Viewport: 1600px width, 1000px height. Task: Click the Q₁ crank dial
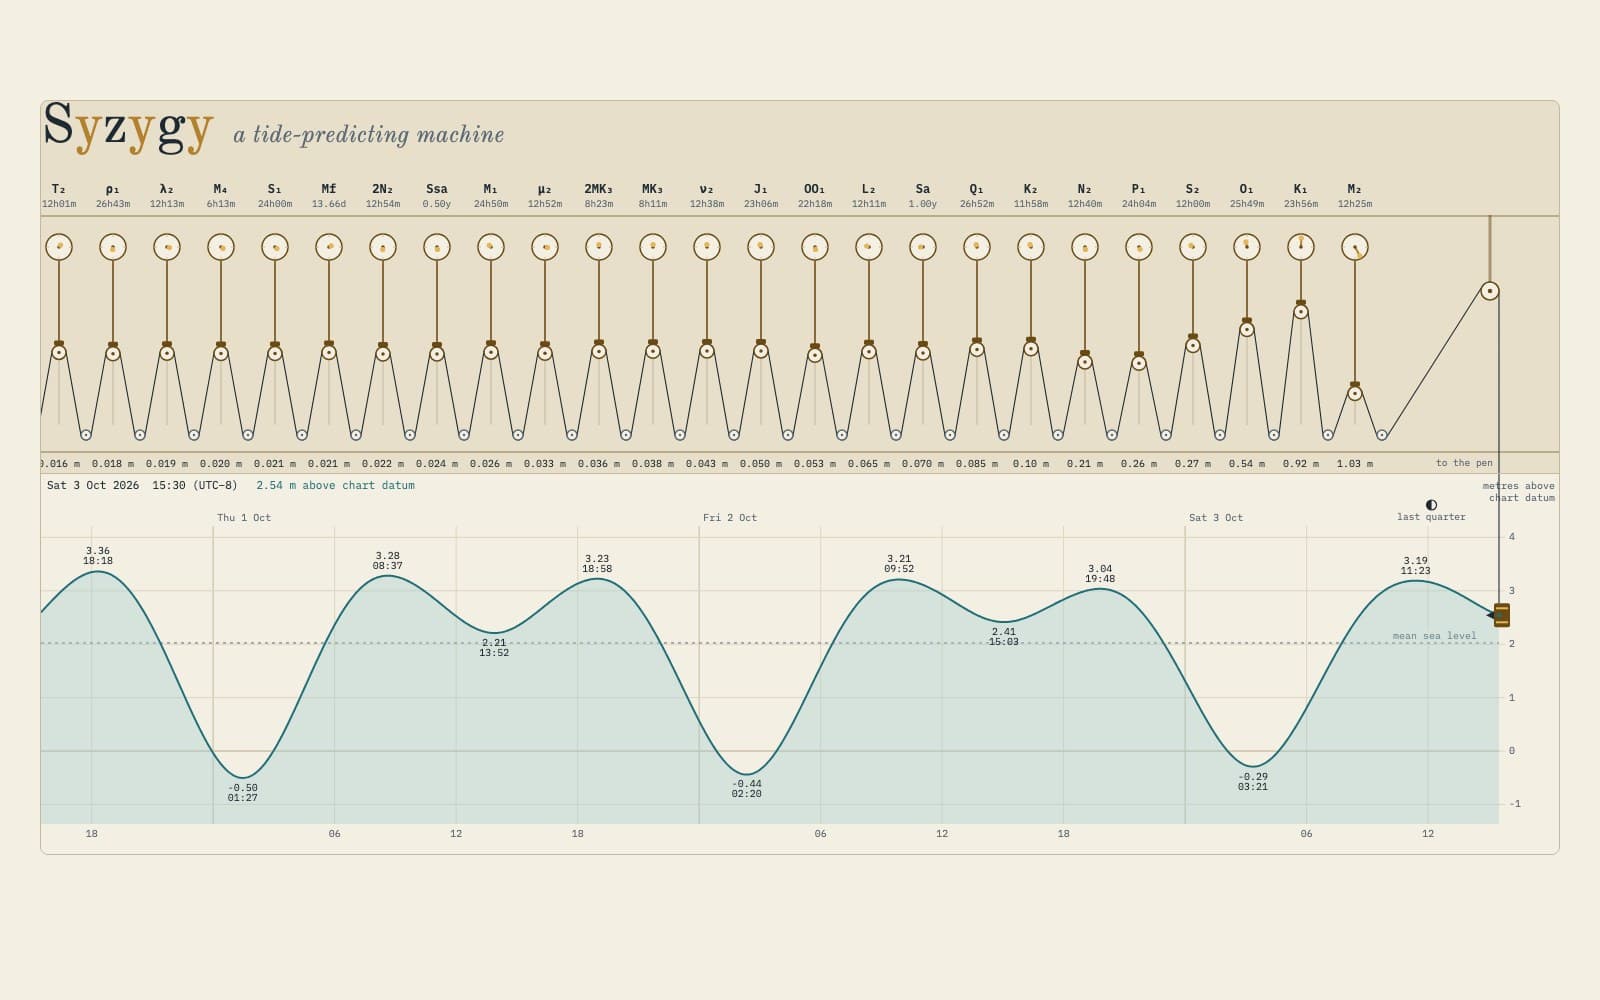pyautogui.click(x=977, y=247)
